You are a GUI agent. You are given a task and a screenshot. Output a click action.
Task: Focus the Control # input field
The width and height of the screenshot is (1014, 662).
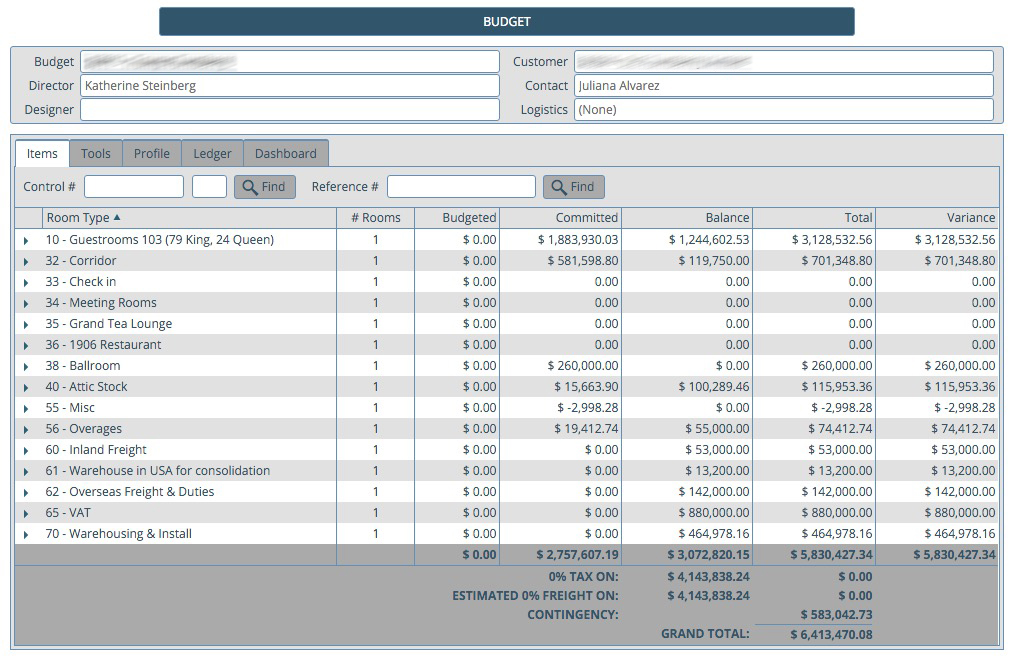click(134, 187)
